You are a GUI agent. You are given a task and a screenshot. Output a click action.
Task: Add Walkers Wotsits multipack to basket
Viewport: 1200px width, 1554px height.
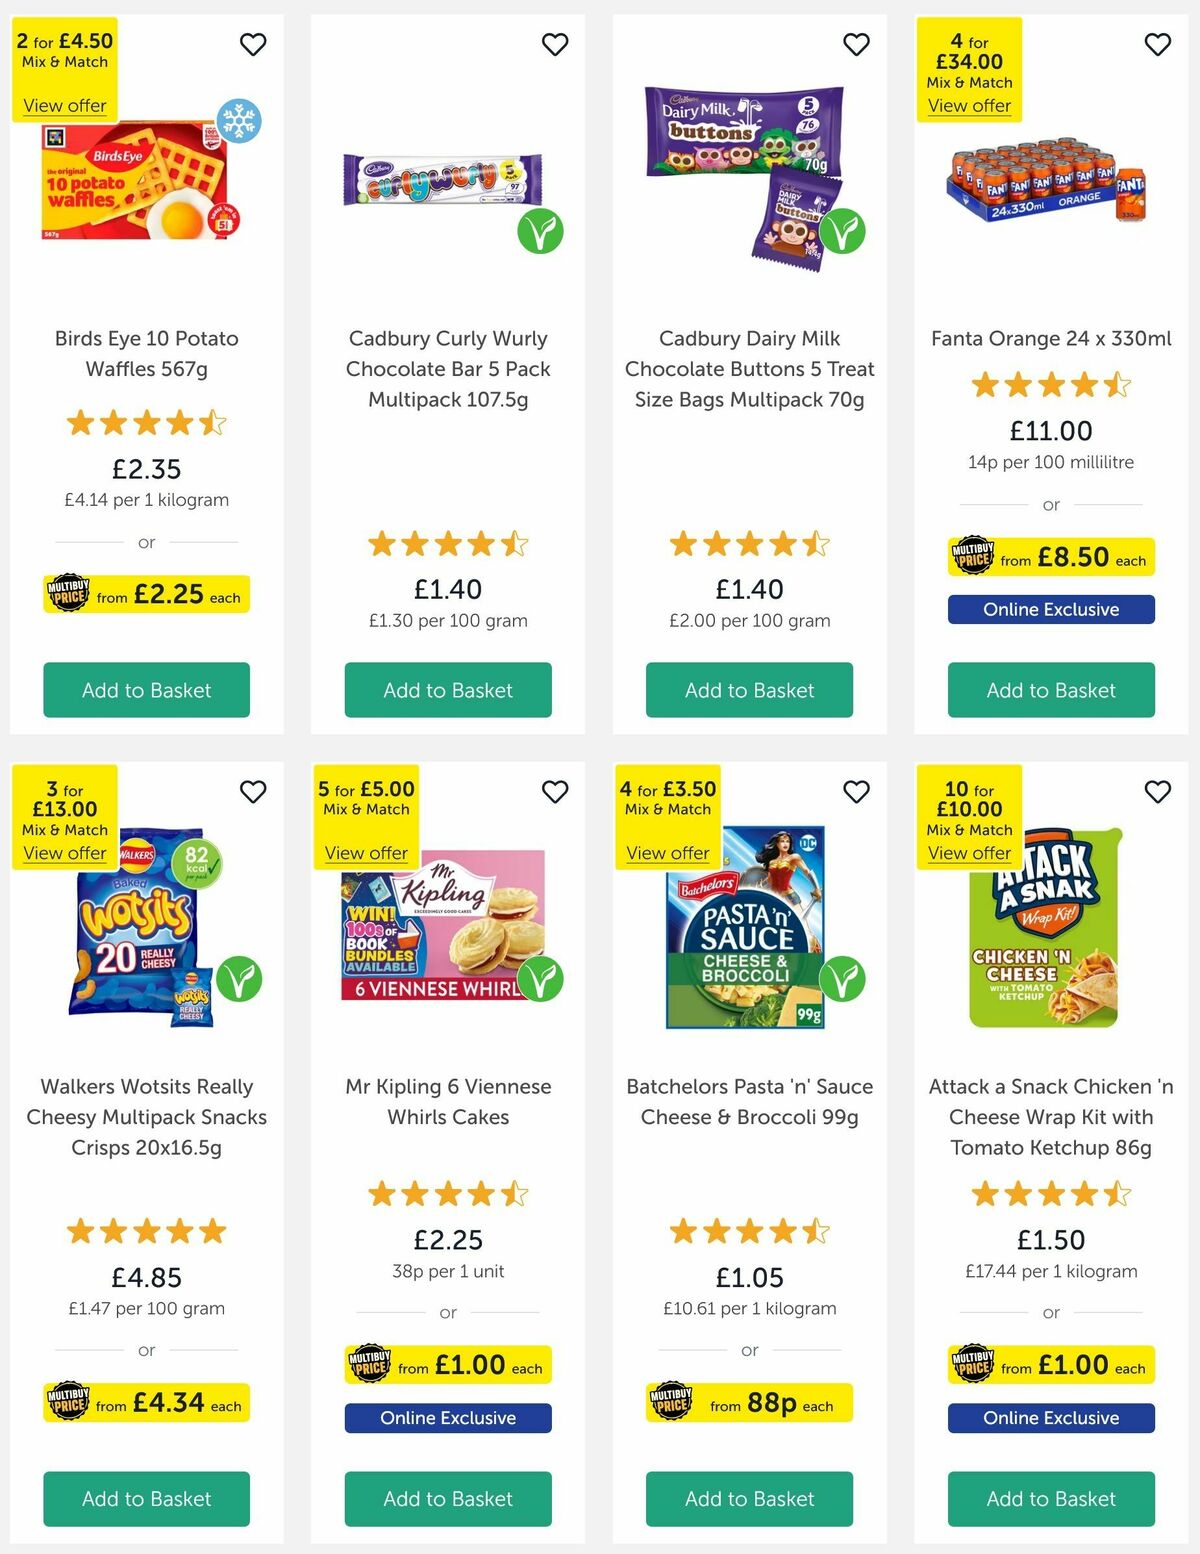point(146,1499)
